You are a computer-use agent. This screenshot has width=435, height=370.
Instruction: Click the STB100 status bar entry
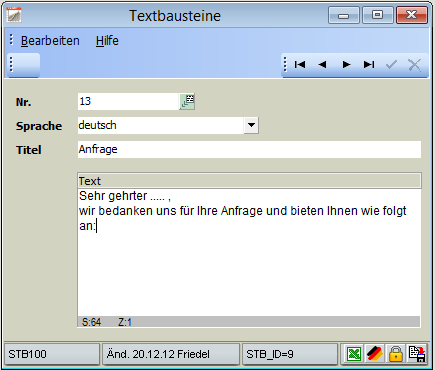tap(52, 354)
